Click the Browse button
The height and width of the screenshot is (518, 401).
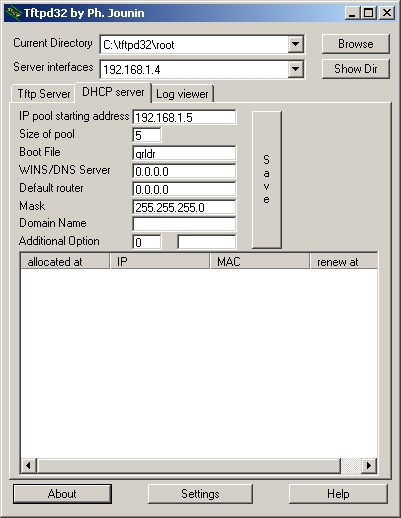coord(356,44)
